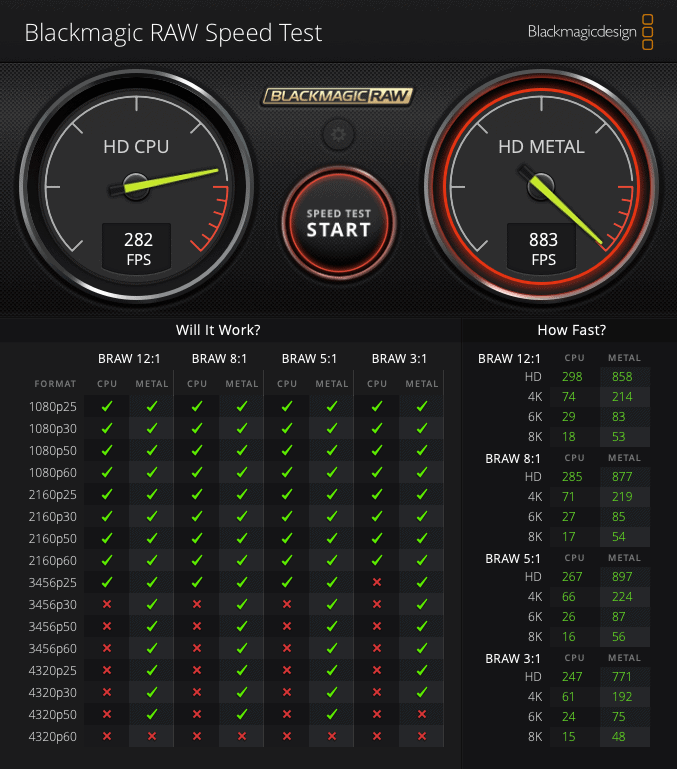This screenshot has width=677, height=769.
Task: Click the 3456p25 BRAW 3:1 CPU red cross
Action: click(377, 582)
